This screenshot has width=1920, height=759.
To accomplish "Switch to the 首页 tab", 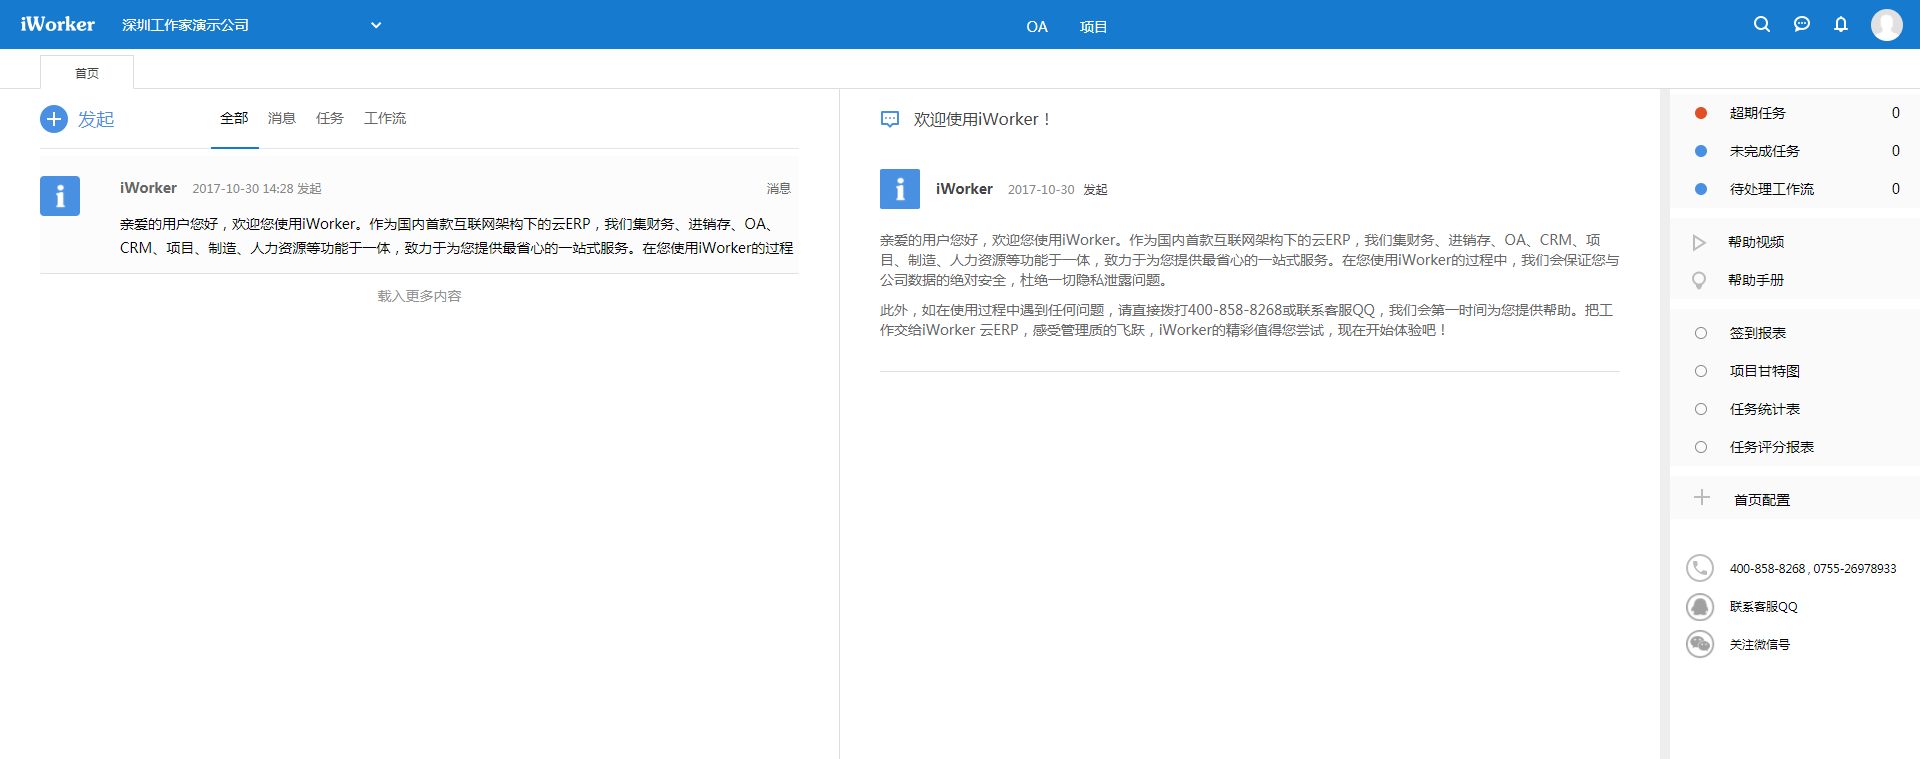I will point(87,73).
